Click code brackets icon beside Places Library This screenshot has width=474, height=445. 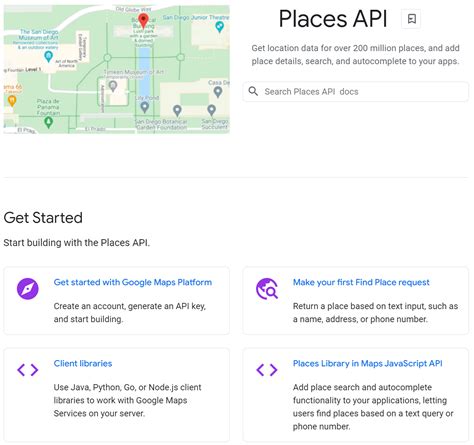(x=267, y=370)
